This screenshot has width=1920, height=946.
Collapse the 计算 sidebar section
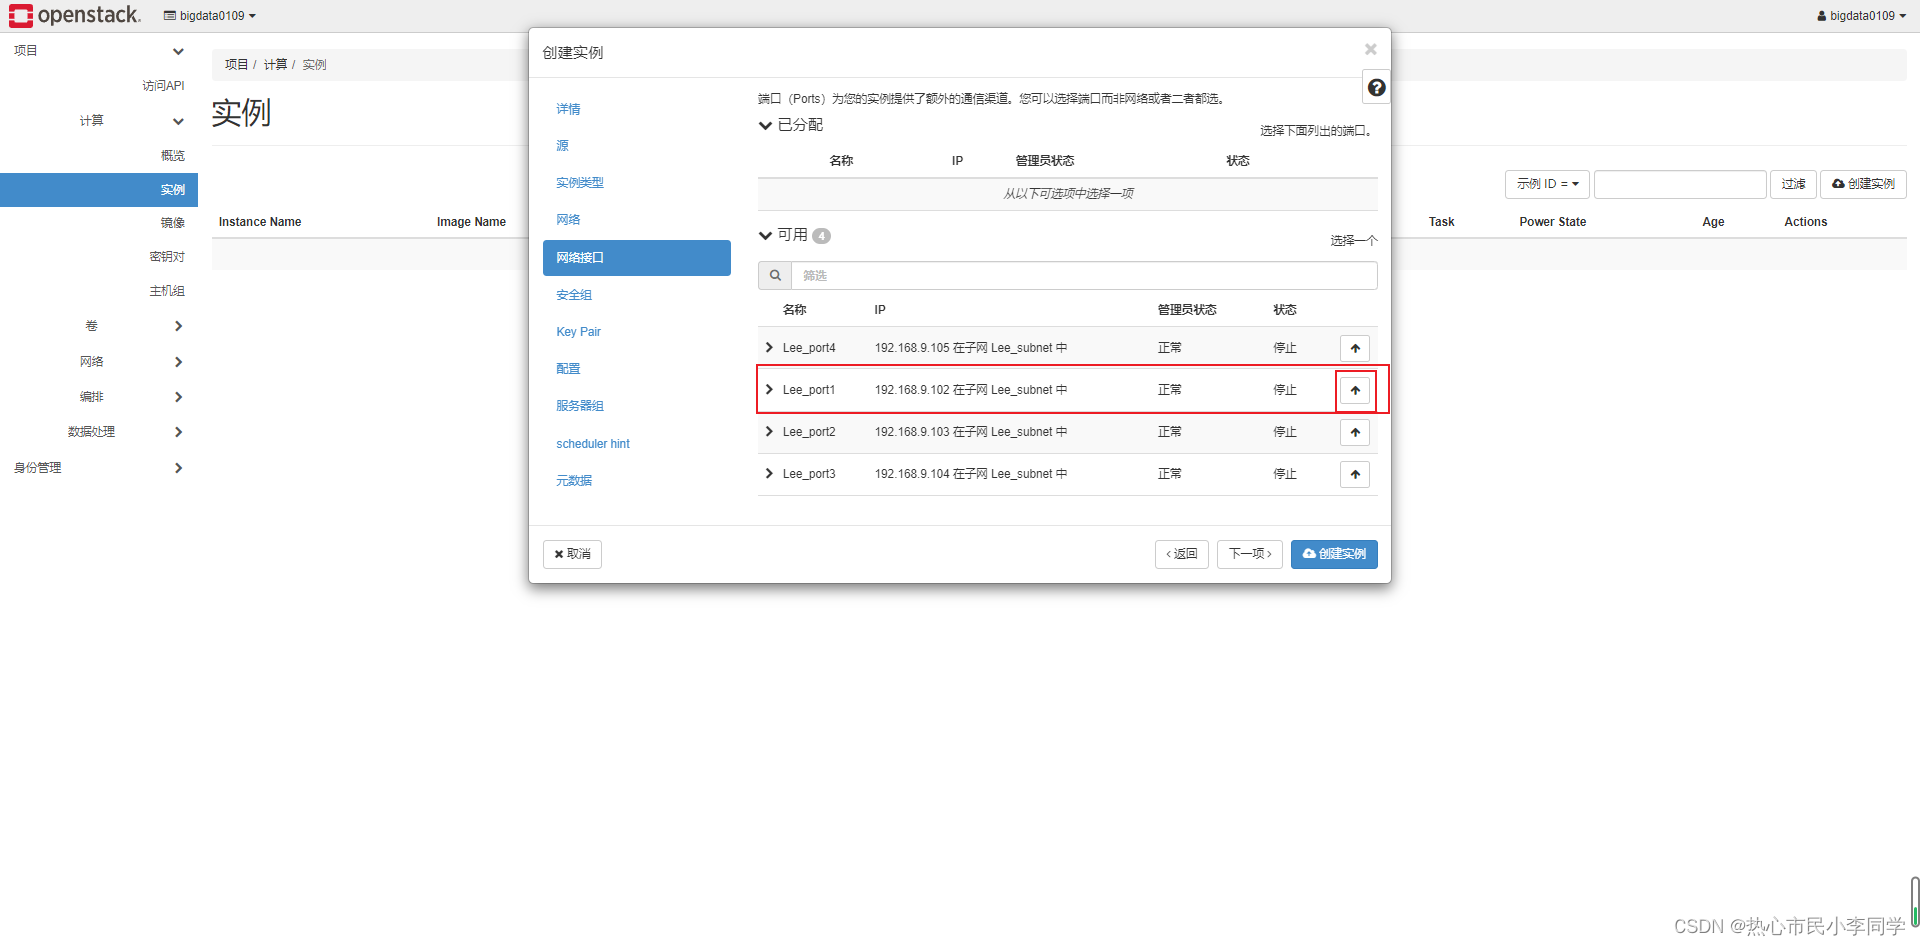(178, 121)
